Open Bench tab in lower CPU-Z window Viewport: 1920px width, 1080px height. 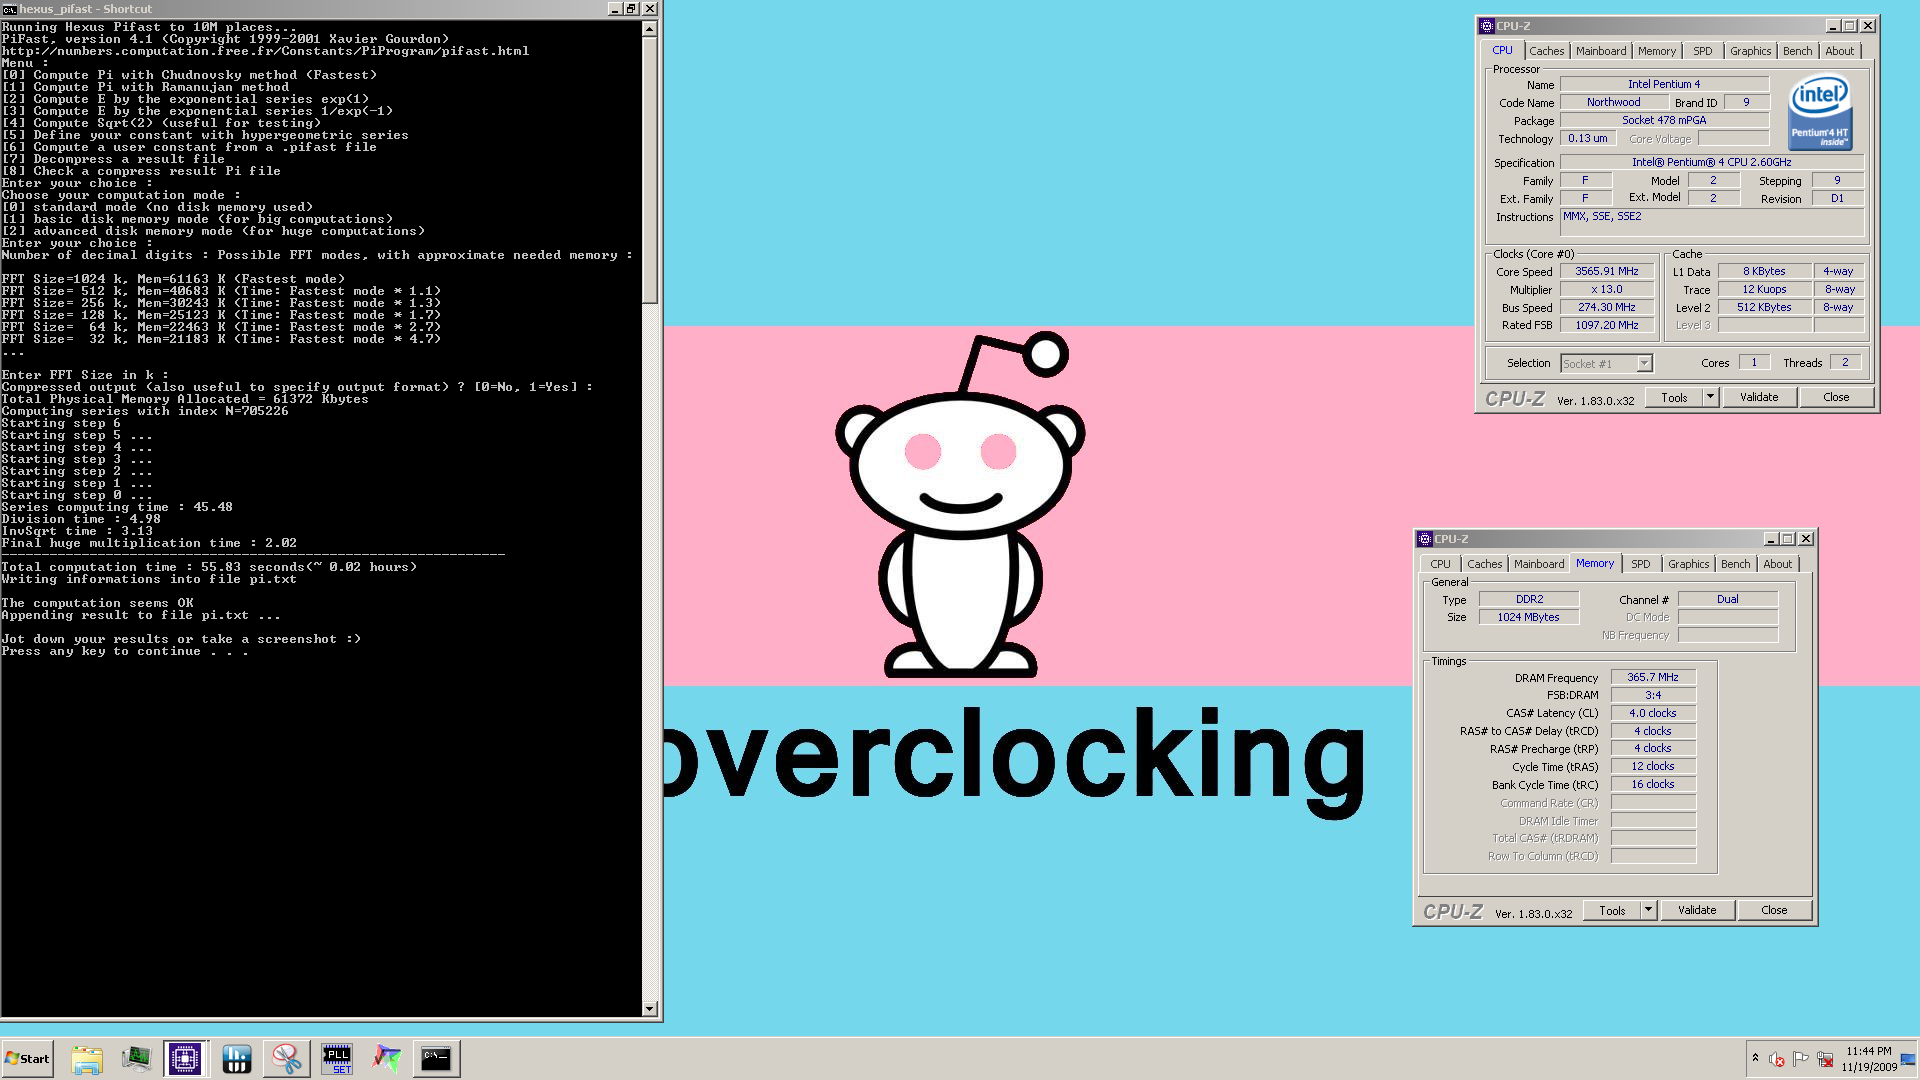pos(1736,564)
